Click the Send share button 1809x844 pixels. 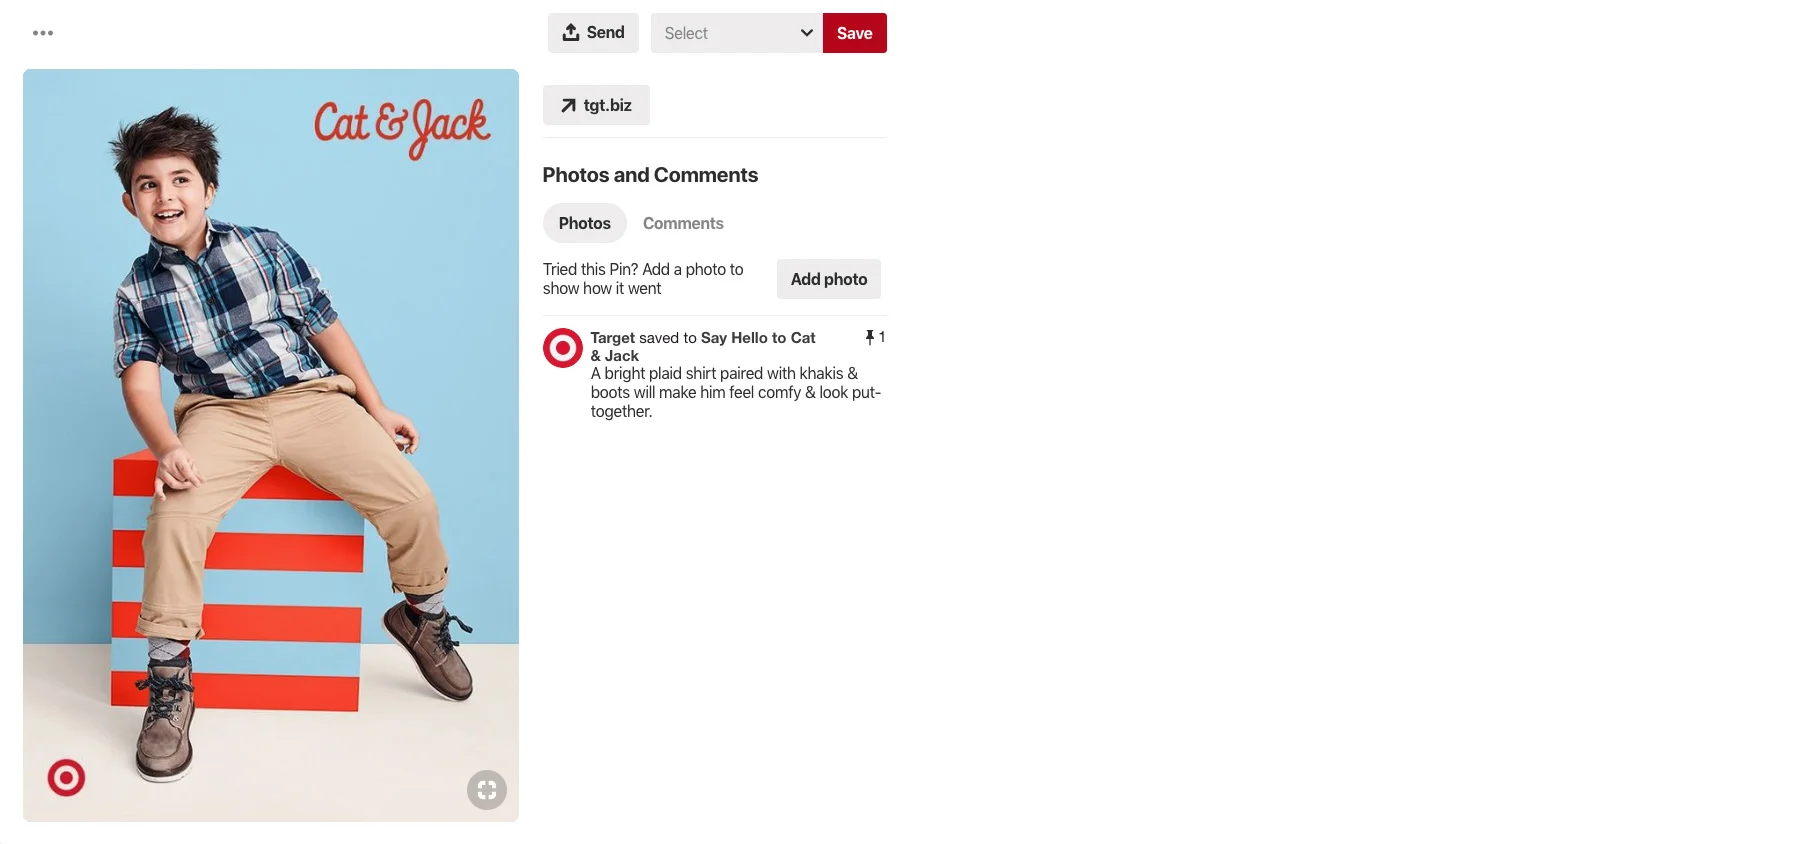[593, 33]
